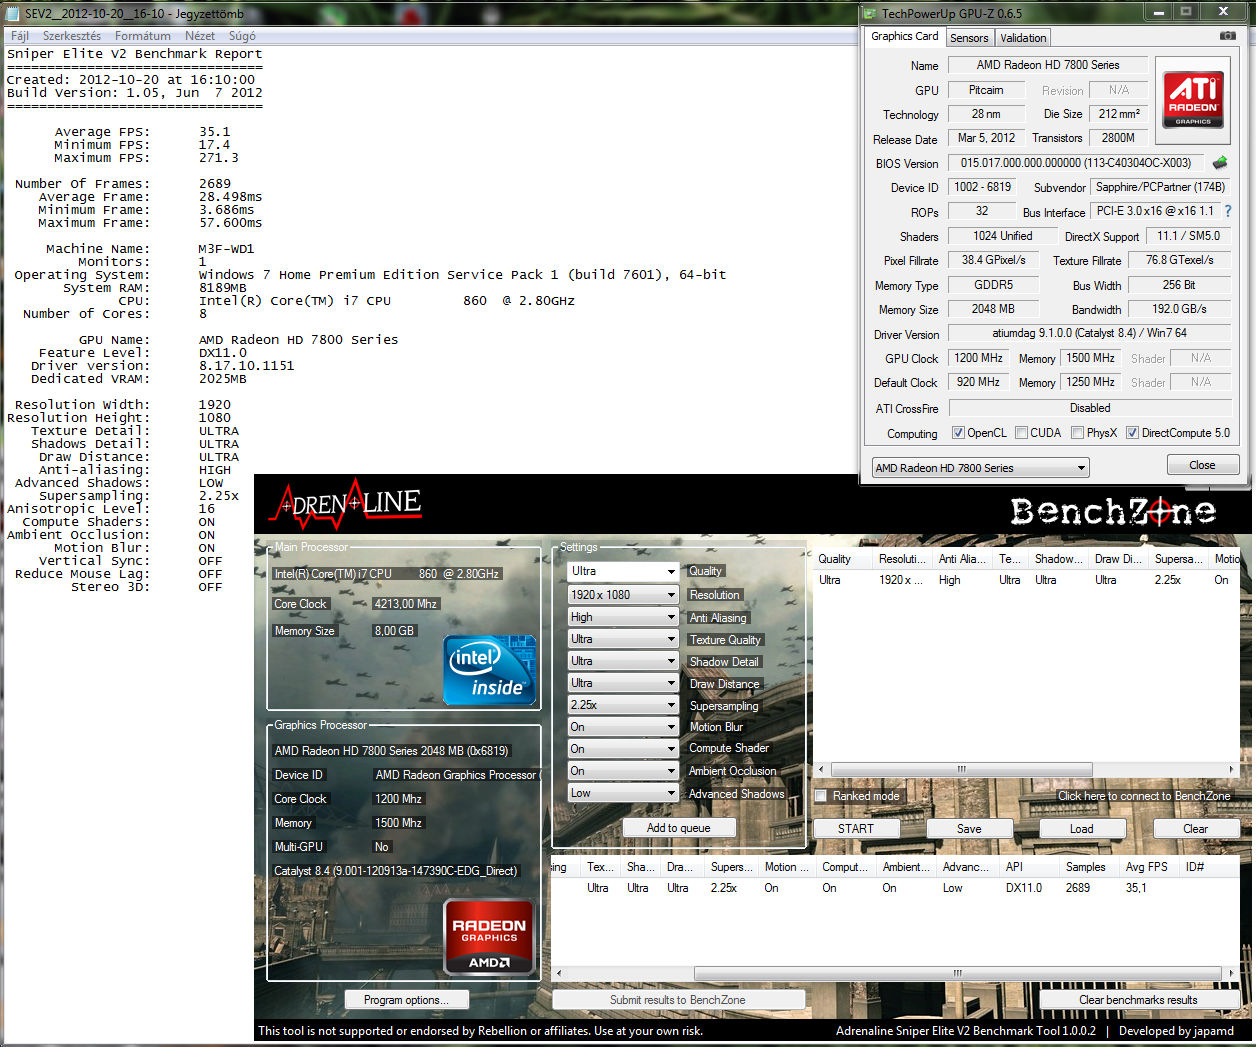Click the START button

click(x=855, y=829)
